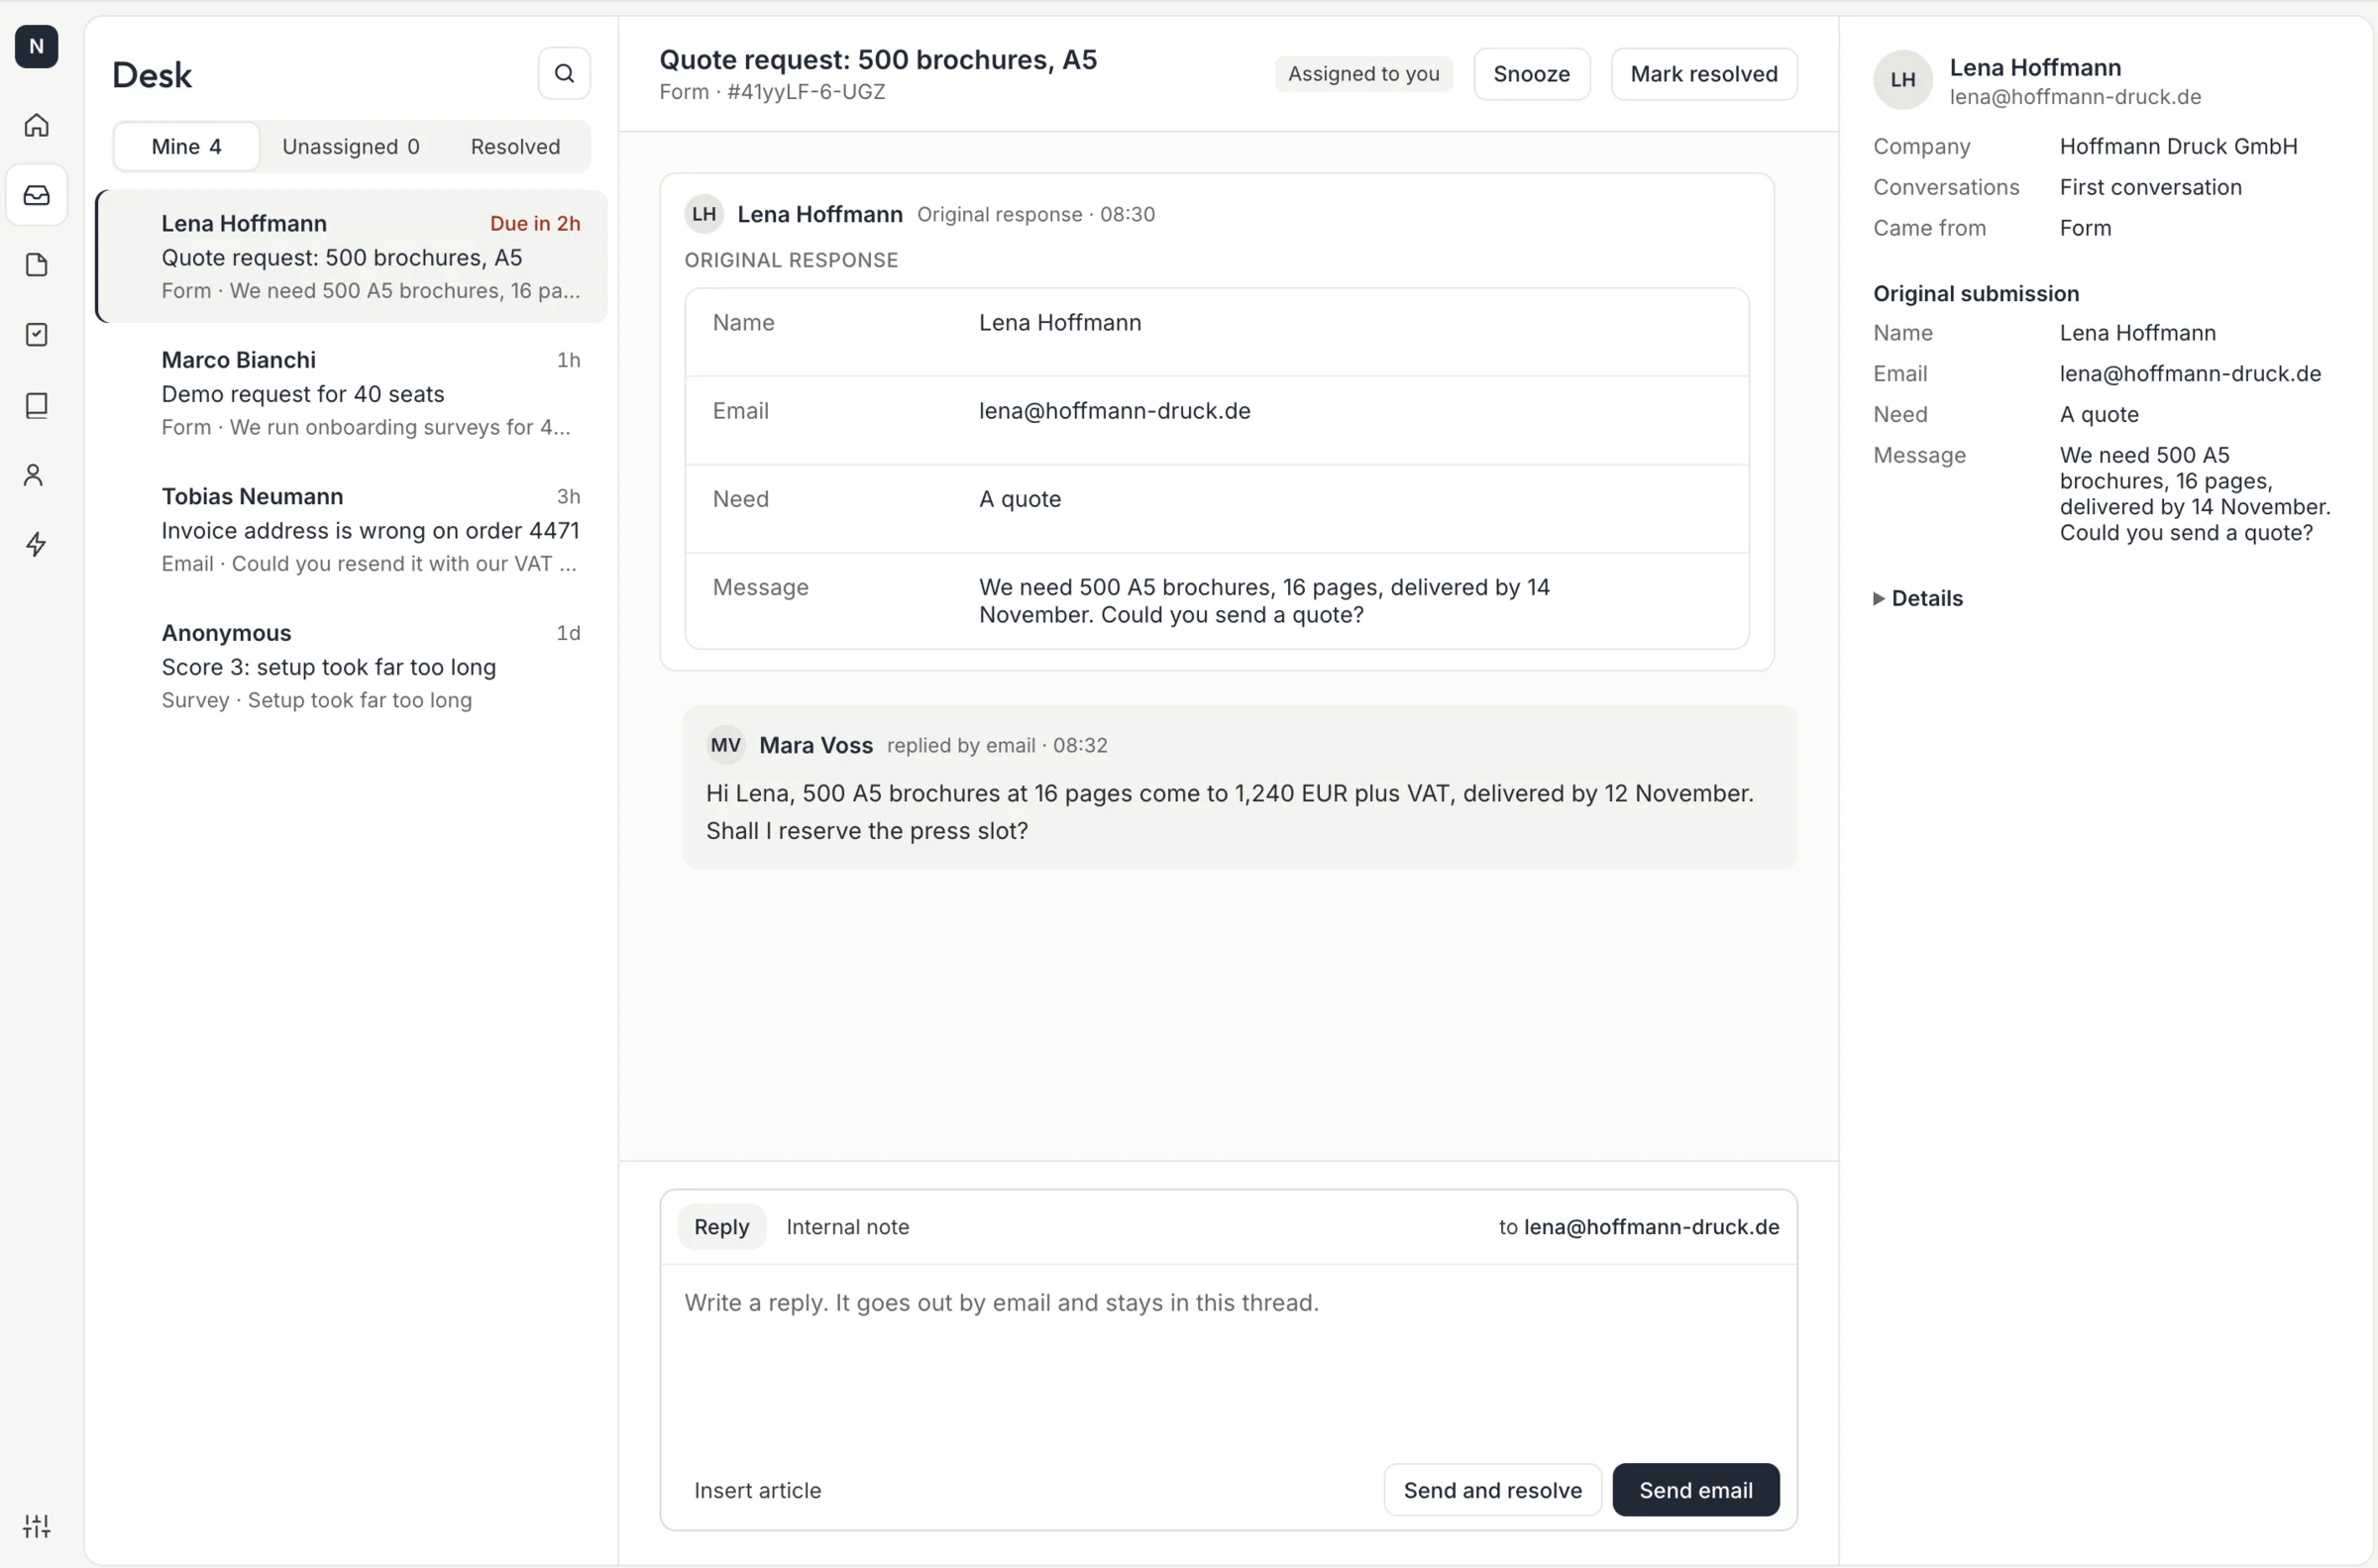Switch to Internal note tab

click(x=847, y=1227)
